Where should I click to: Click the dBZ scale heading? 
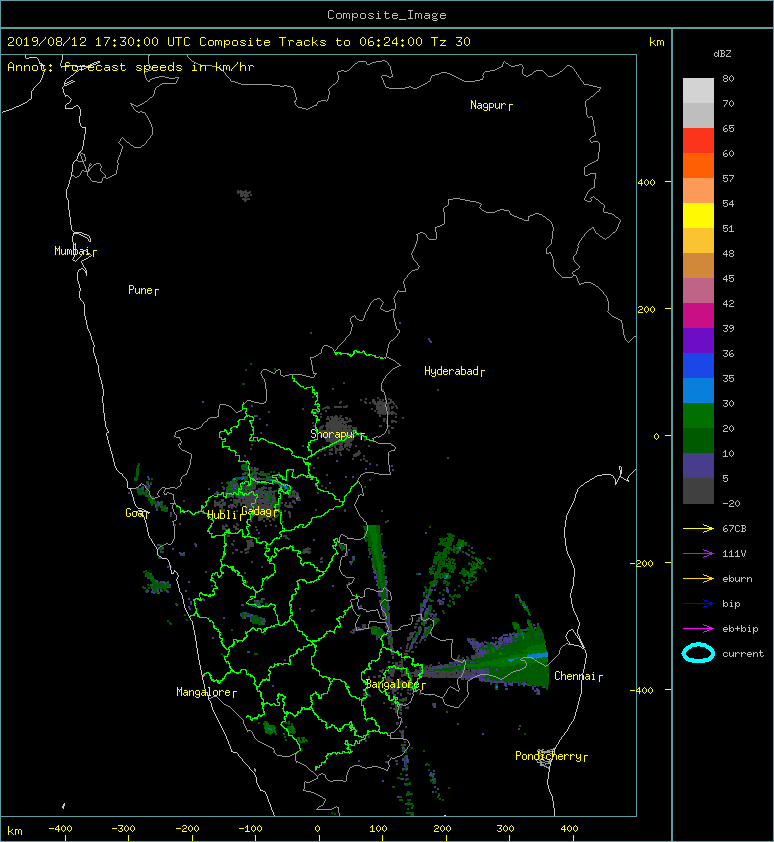click(722, 54)
